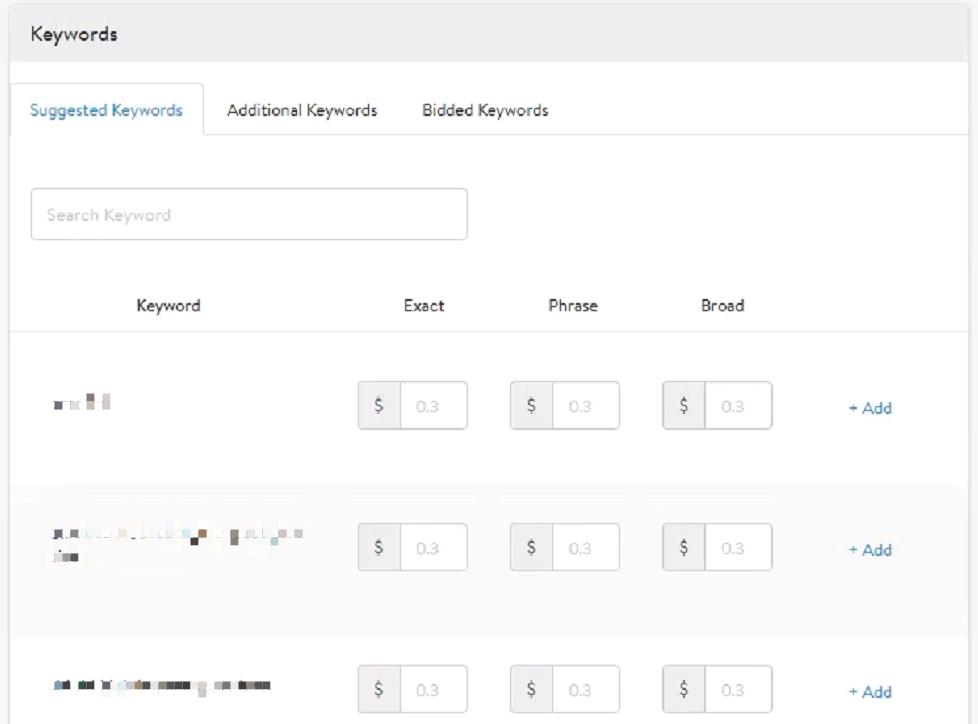Image resolution: width=978 pixels, height=724 pixels.
Task: Click the Phrase bid field in first row
Action: 585,406
